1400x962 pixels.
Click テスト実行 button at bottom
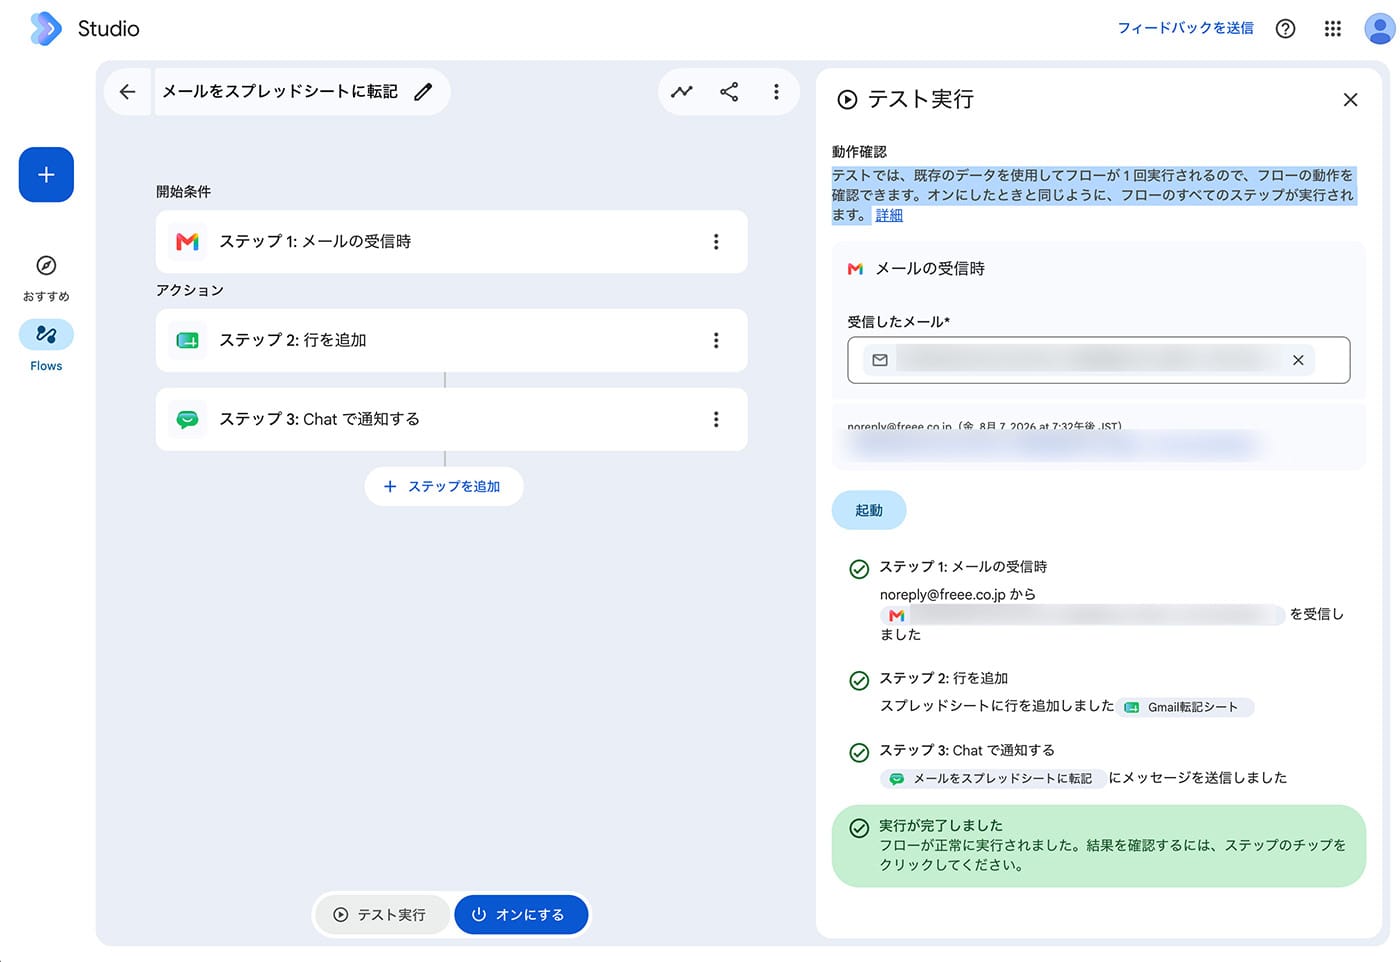click(x=381, y=915)
